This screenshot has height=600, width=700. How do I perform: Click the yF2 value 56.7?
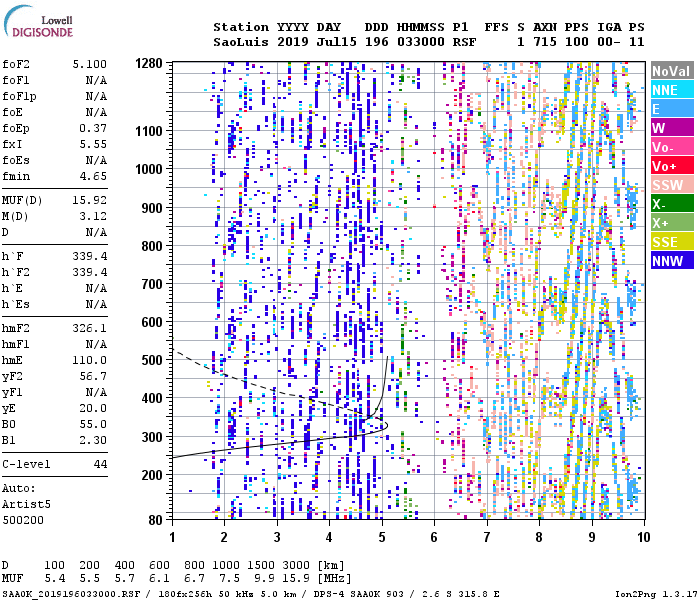point(93,376)
